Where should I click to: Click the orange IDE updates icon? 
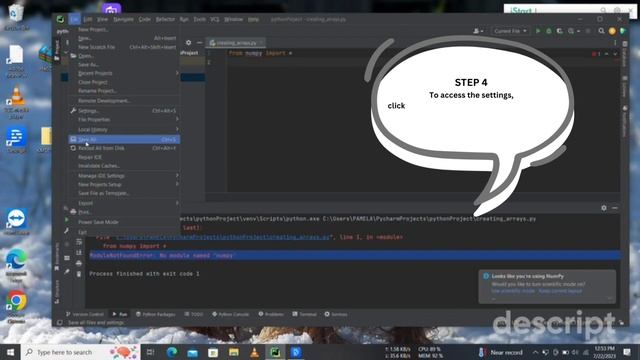pos(612,31)
